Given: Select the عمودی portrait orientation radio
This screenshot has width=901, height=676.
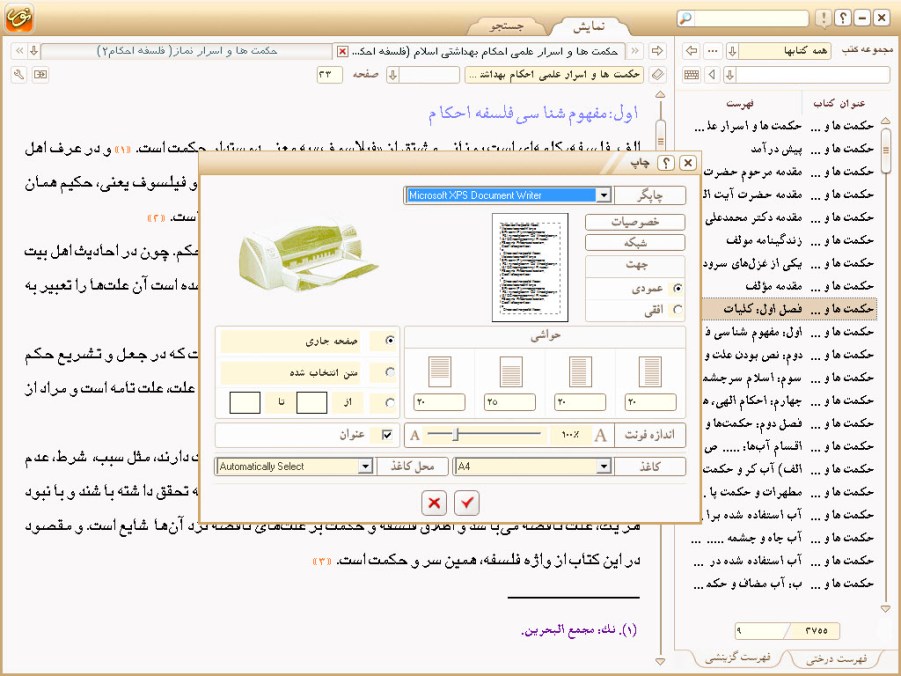Looking at the screenshot, I should click(x=678, y=289).
